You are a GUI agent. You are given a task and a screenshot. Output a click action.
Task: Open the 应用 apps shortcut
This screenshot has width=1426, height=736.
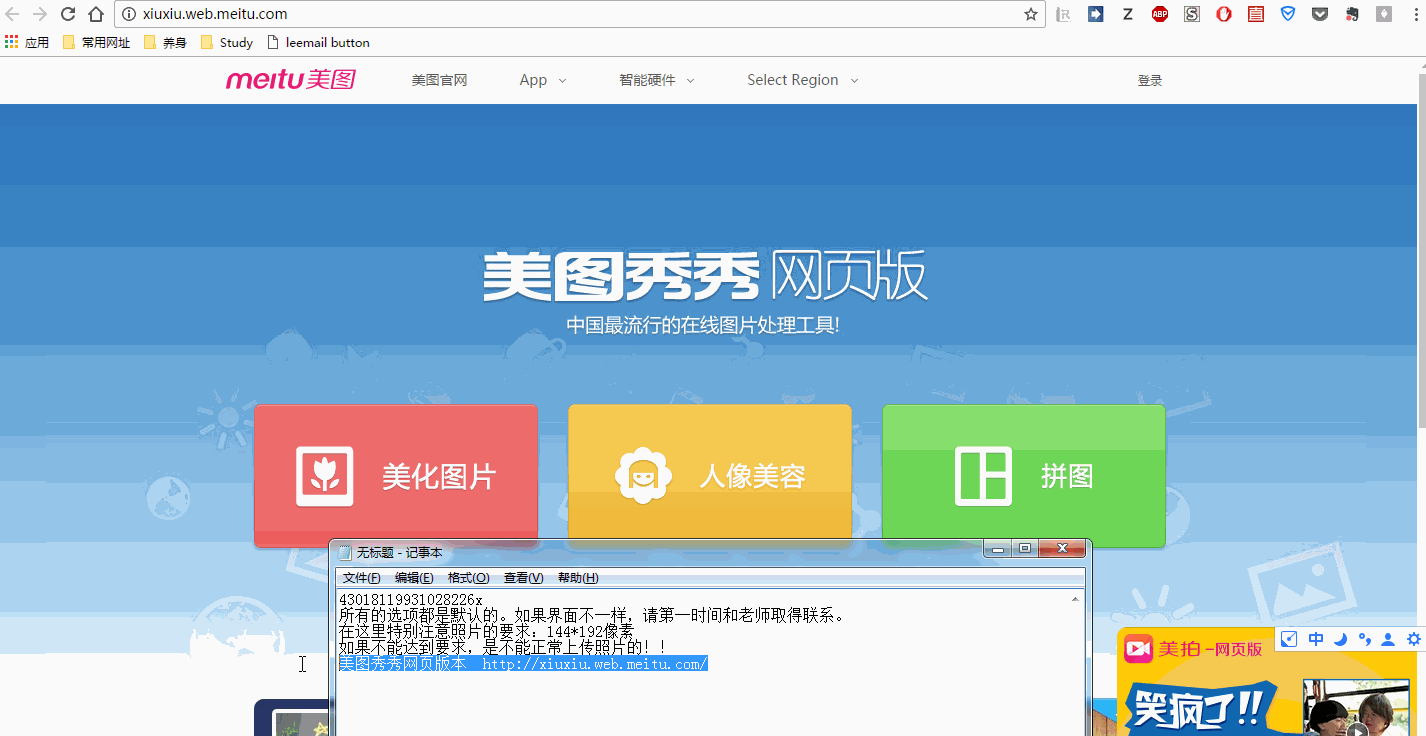click(27, 42)
